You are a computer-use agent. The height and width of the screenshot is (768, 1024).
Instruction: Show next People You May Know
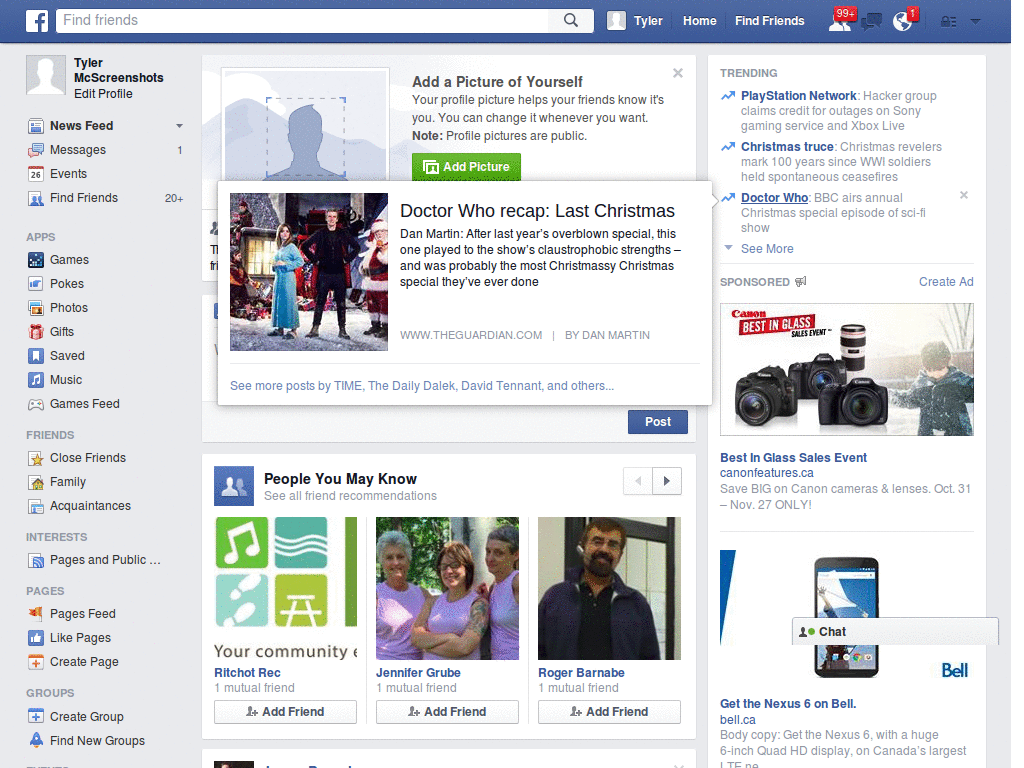point(667,481)
